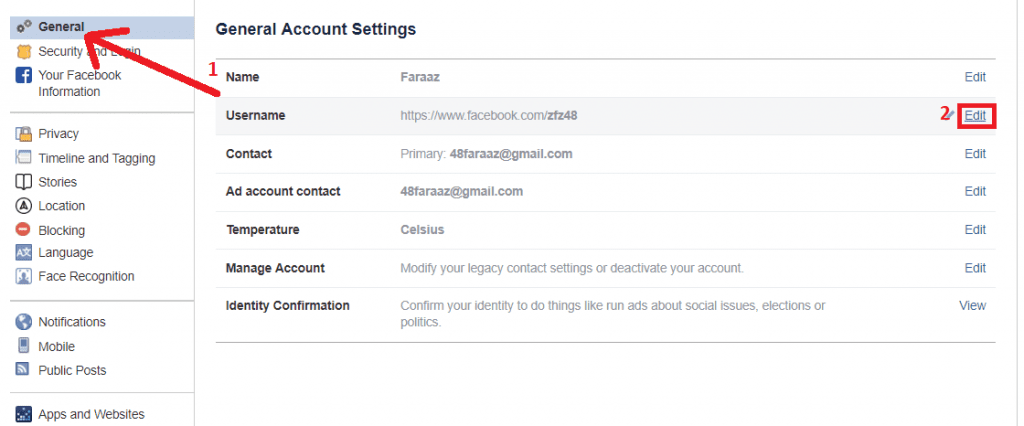The image size is (1024, 426).
Task: Select the Location pin icon
Action: [x=24, y=206]
